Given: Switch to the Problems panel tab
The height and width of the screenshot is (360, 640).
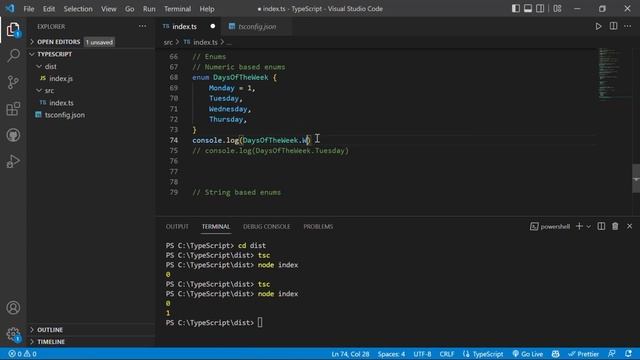Looking at the screenshot, I should pyautogui.click(x=318, y=227).
